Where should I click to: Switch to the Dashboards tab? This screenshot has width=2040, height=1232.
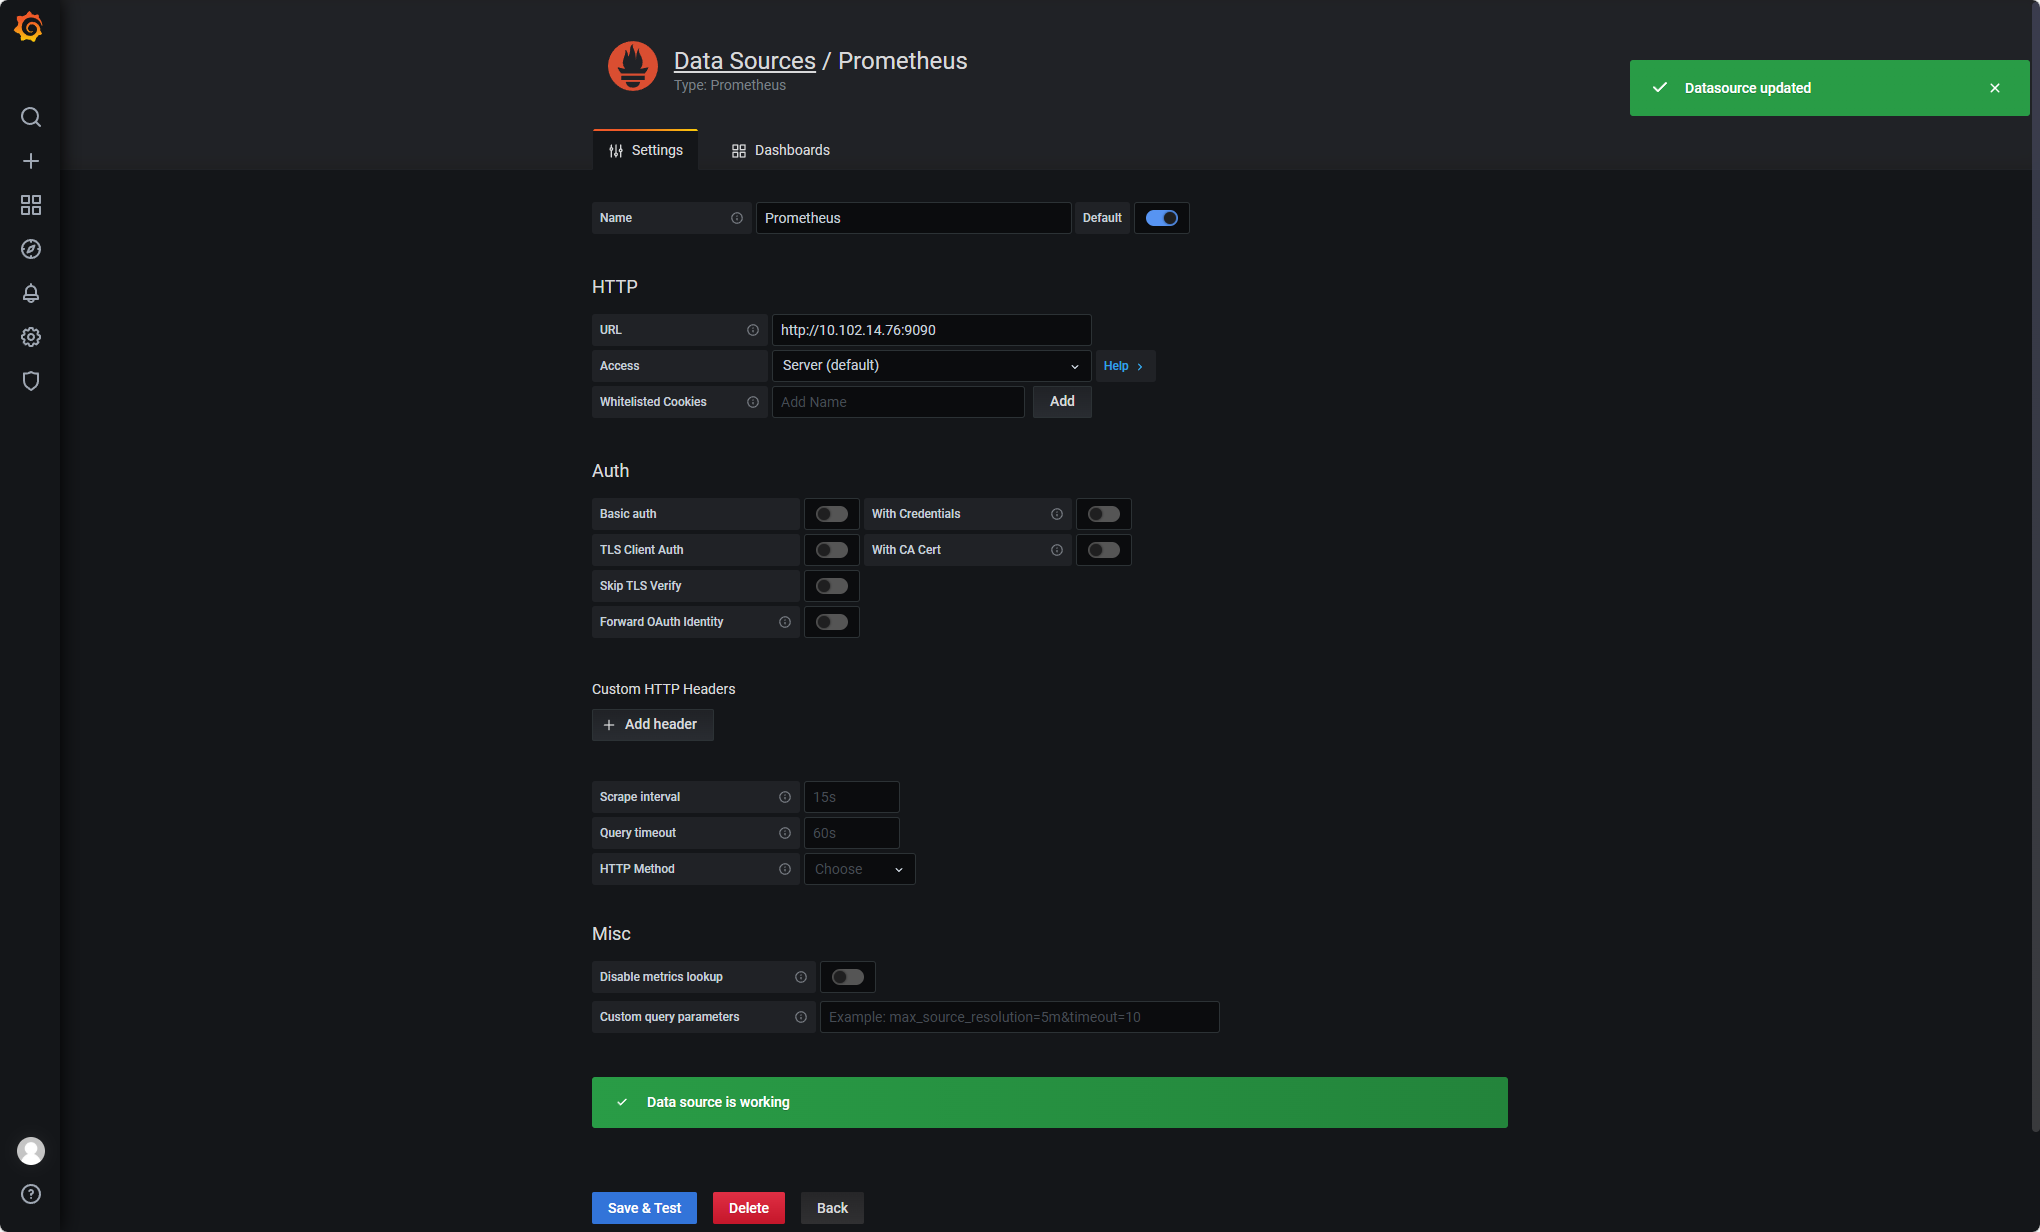pos(781,150)
